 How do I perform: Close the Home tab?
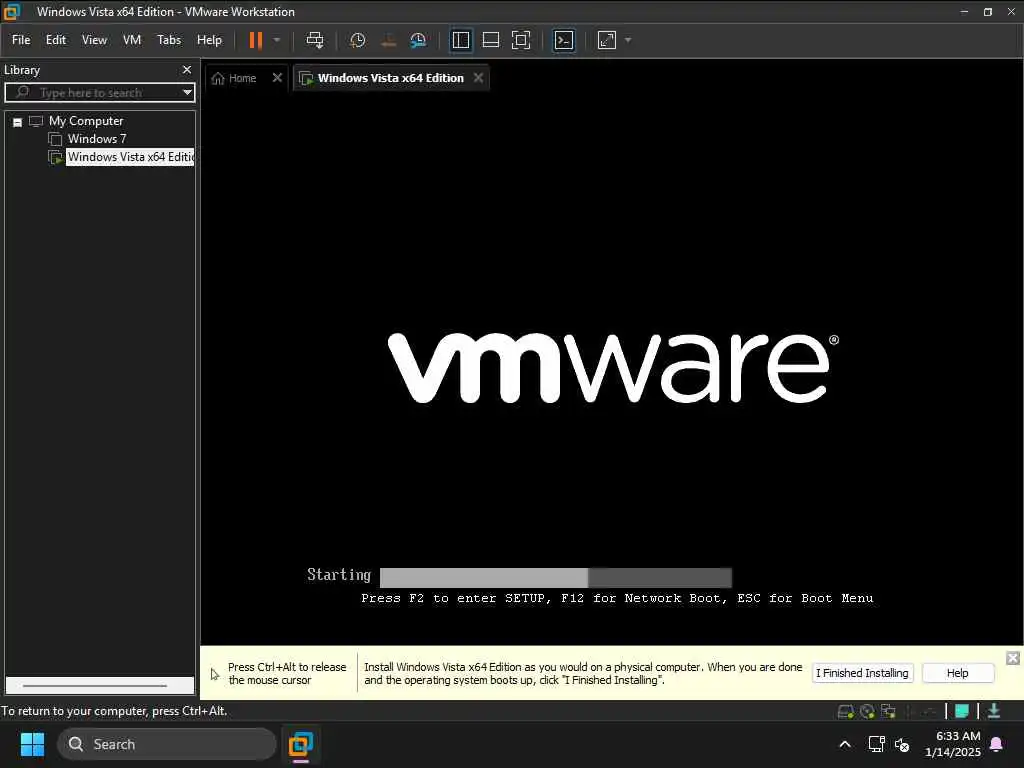point(277,78)
